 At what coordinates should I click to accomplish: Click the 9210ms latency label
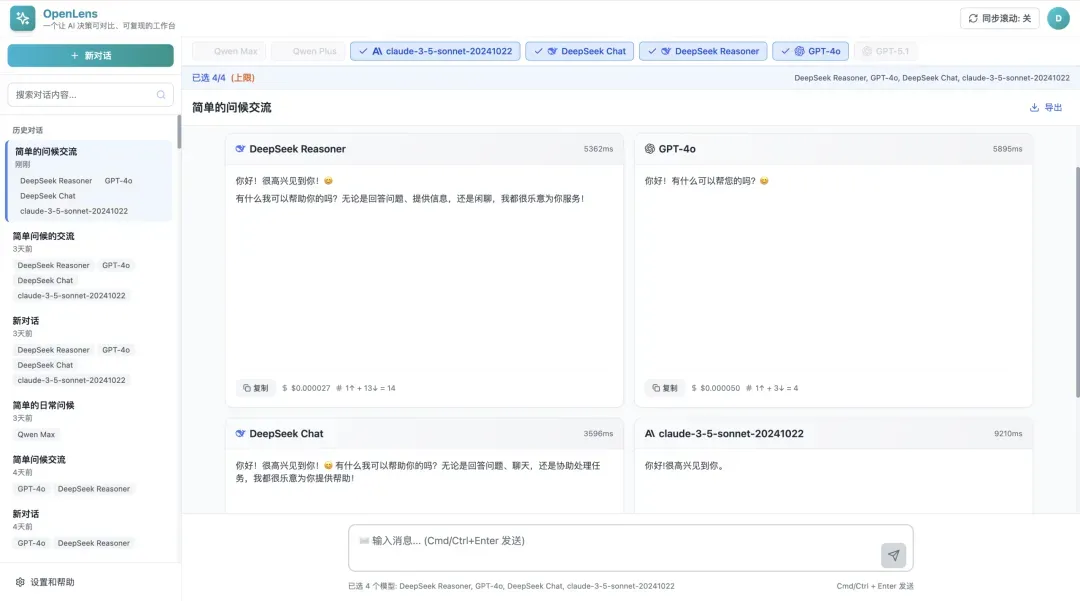click(1008, 434)
